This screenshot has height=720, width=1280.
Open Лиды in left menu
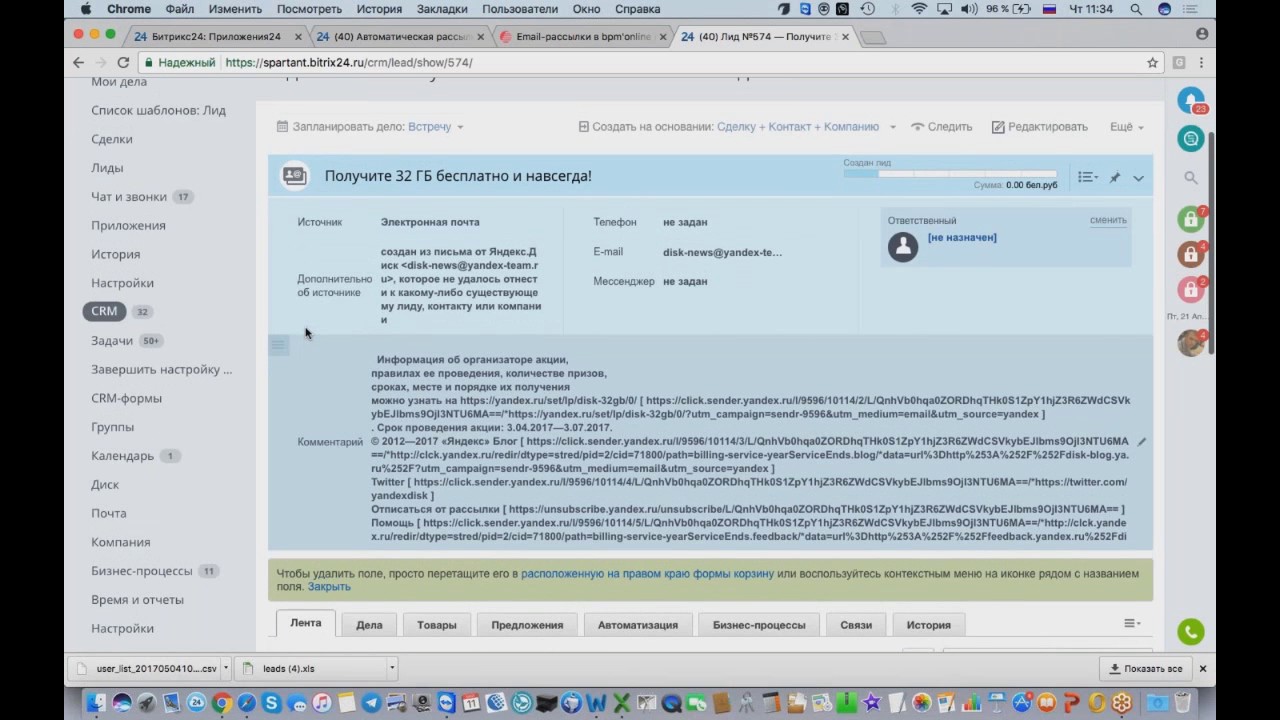point(107,168)
